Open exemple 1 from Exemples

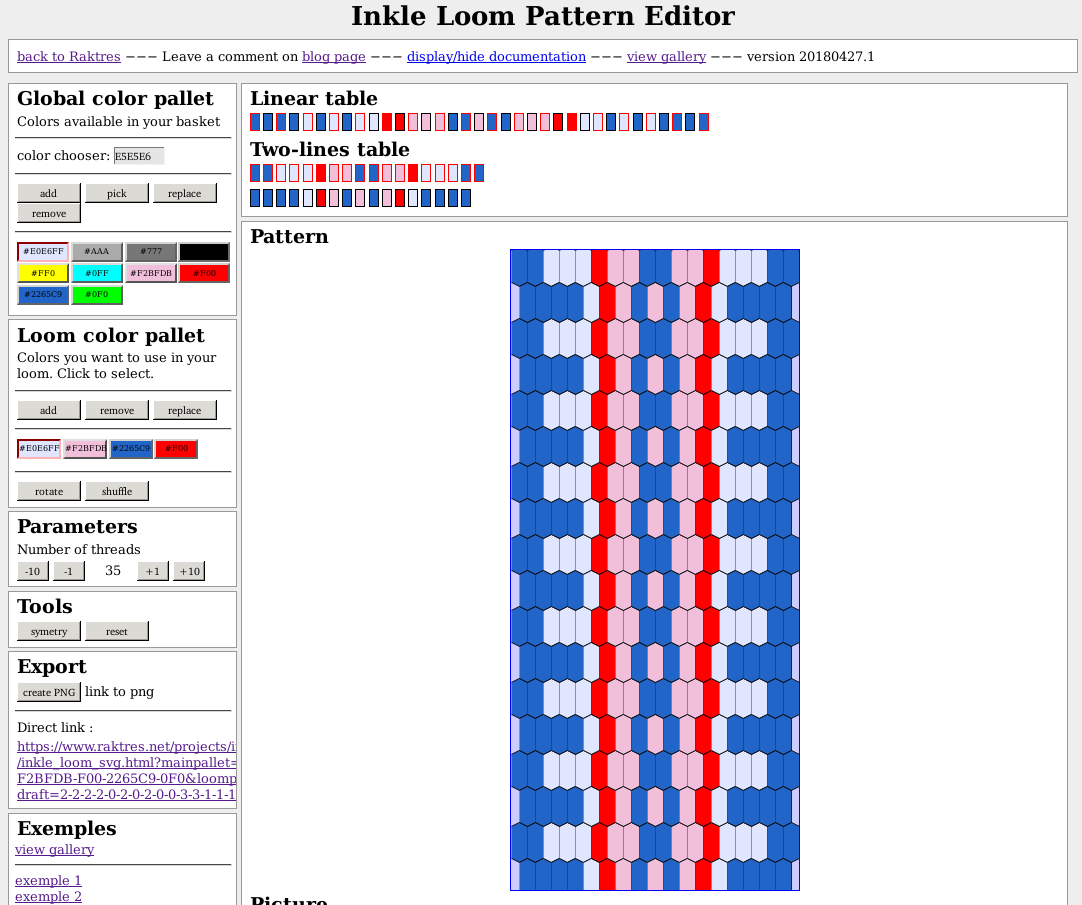[x=48, y=880]
